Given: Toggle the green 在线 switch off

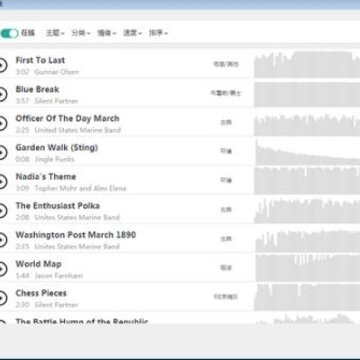Looking at the screenshot, I should 9,33.
